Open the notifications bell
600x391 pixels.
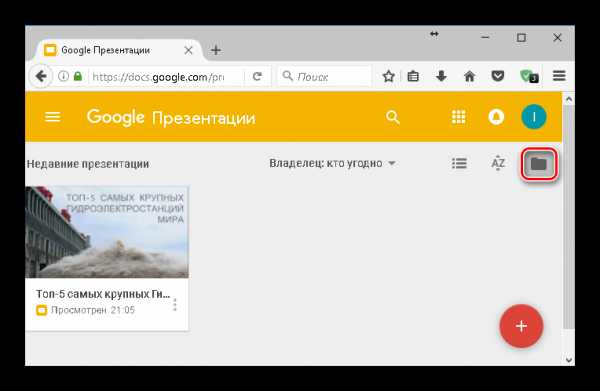click(x=496, y=117)
